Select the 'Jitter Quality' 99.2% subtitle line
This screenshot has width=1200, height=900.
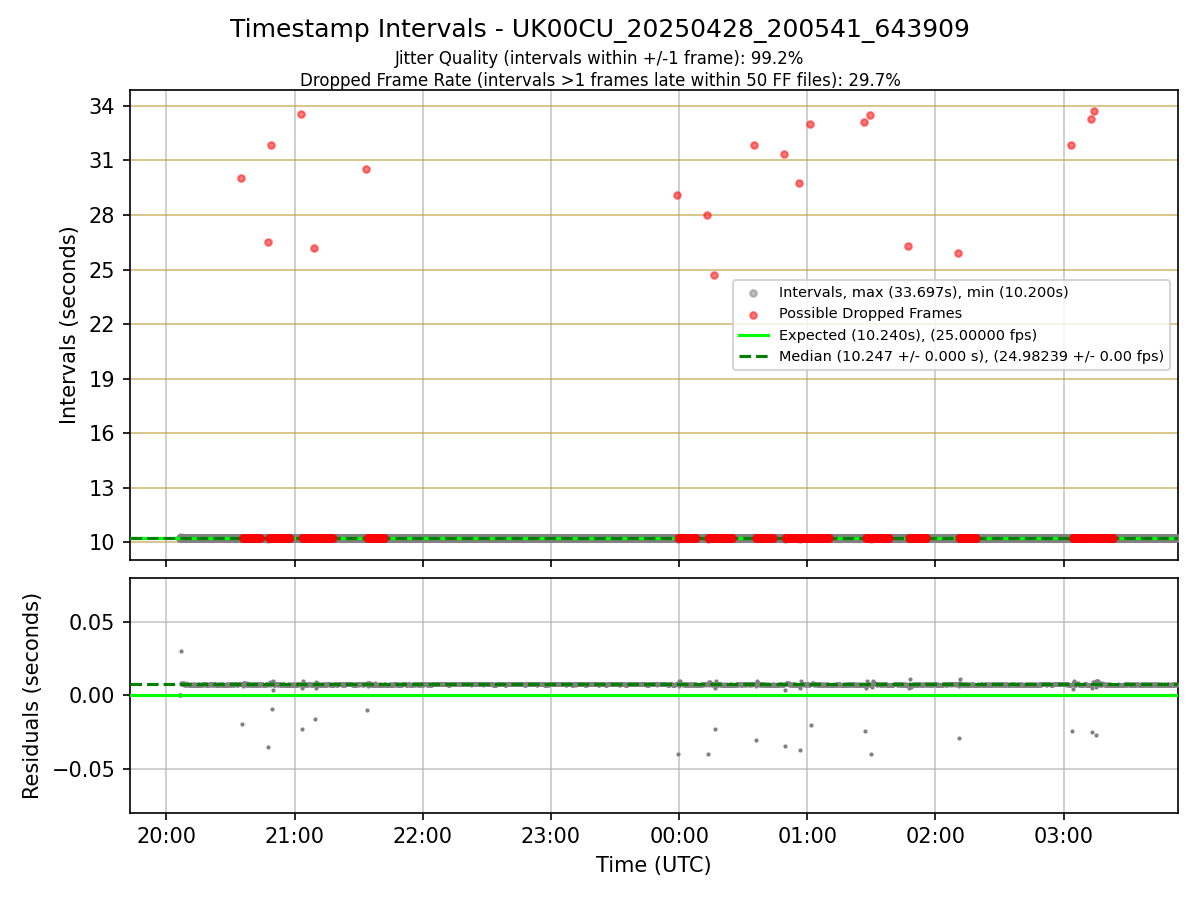click(x=599, y=58)
